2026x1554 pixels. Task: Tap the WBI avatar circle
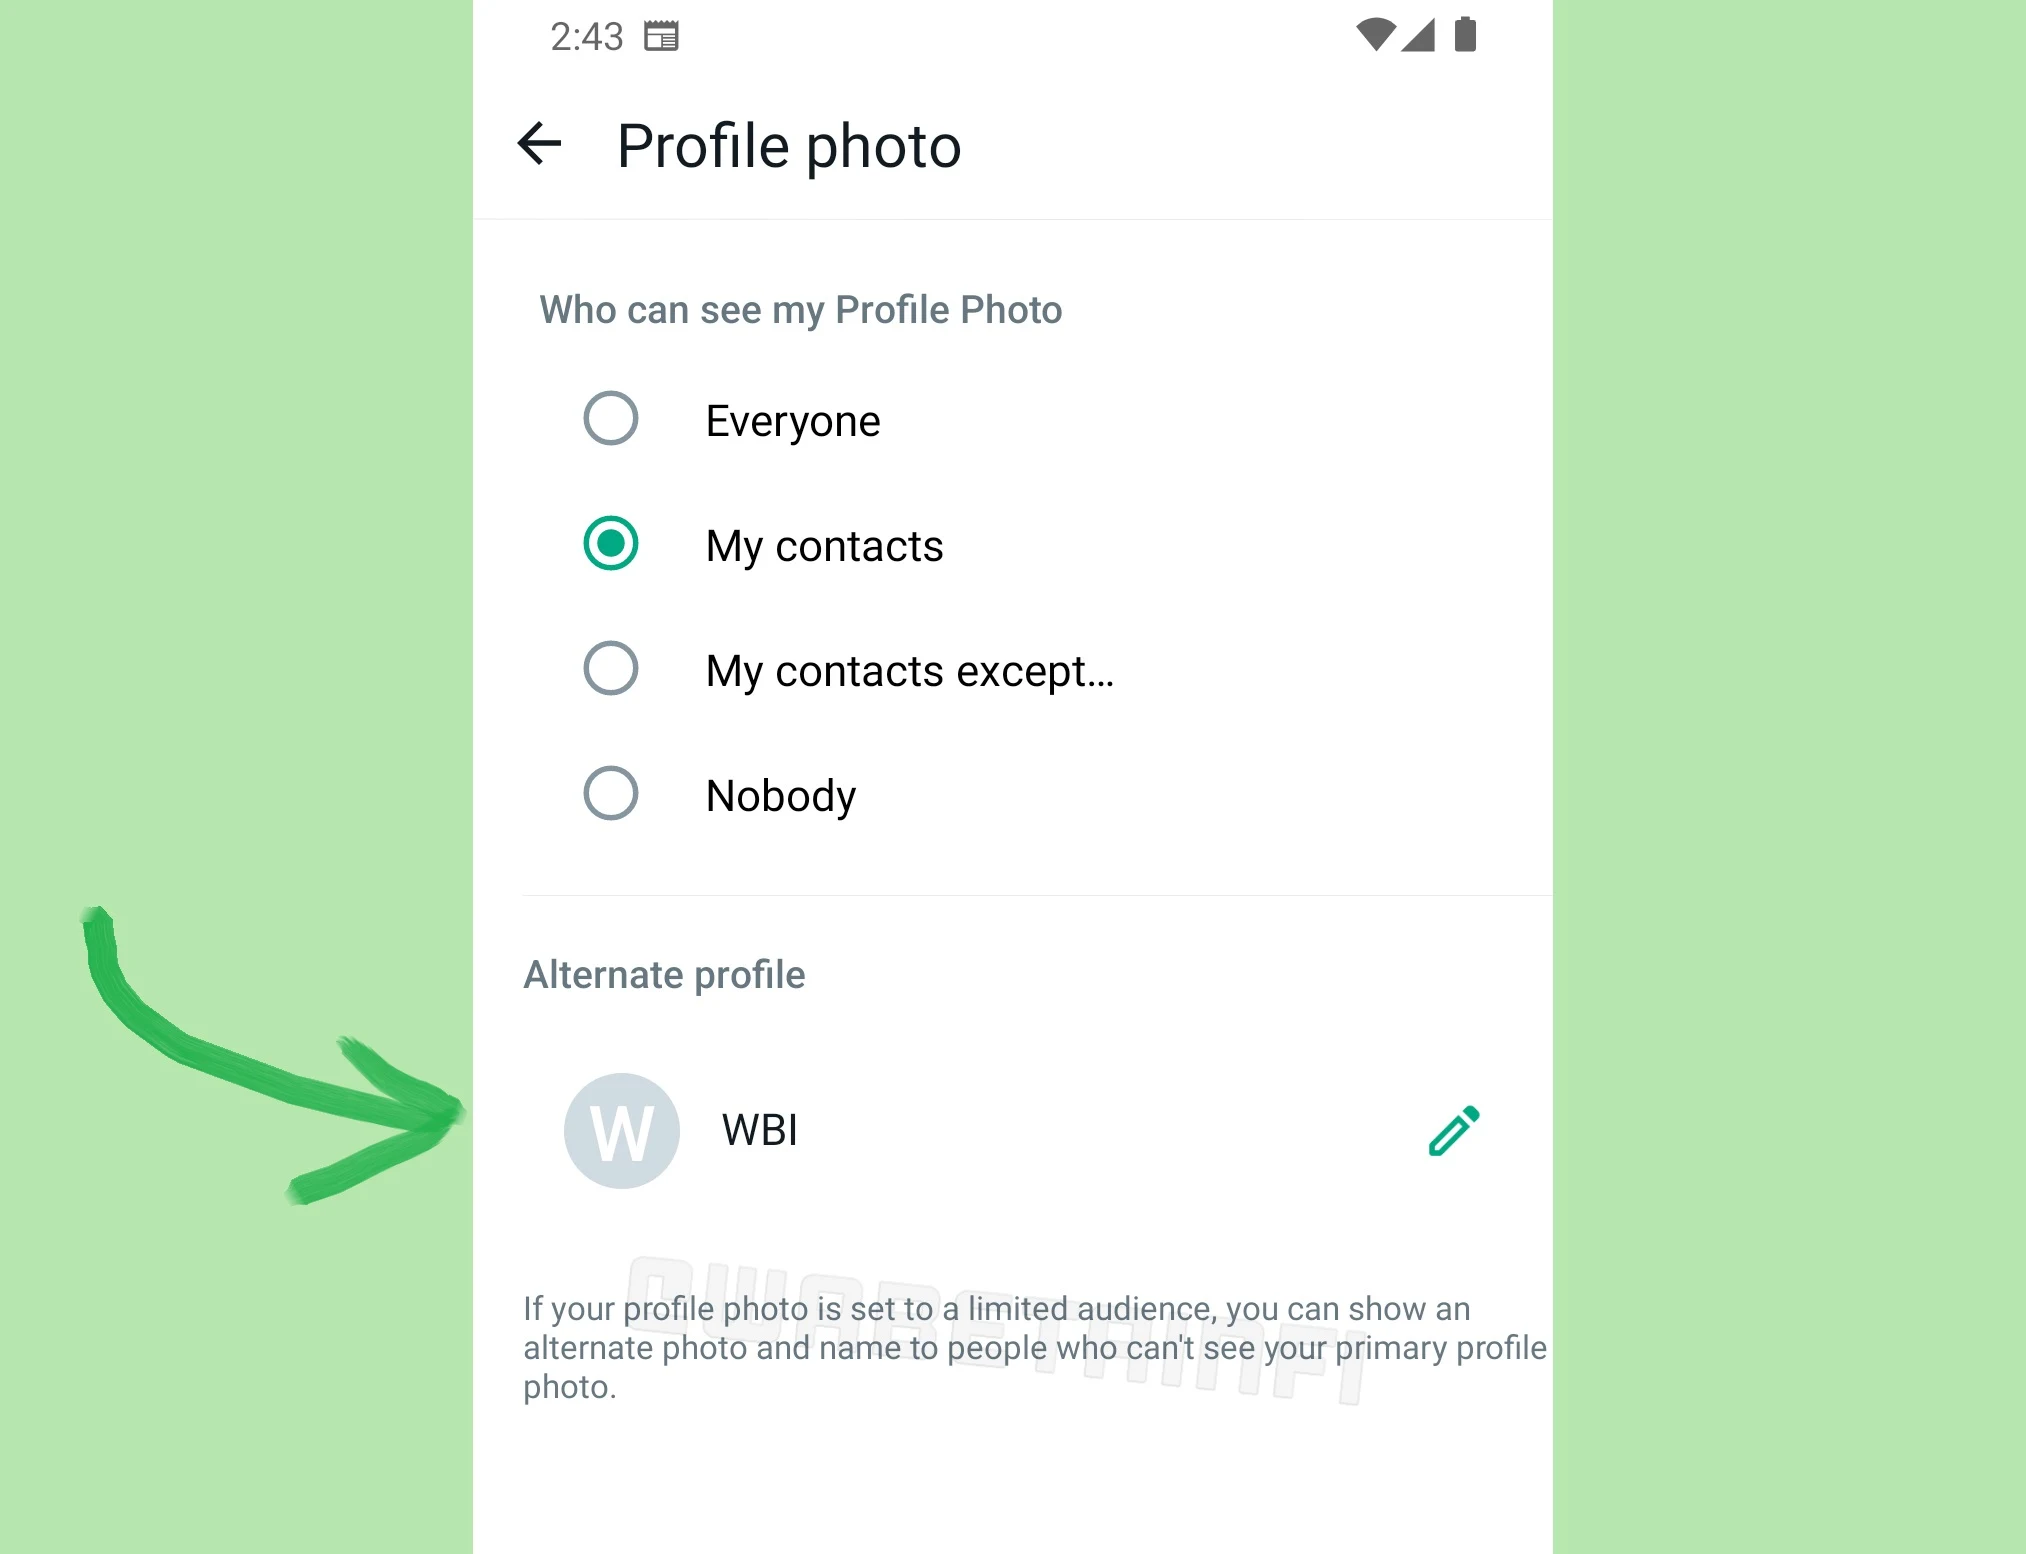[x=622, y=1131]
